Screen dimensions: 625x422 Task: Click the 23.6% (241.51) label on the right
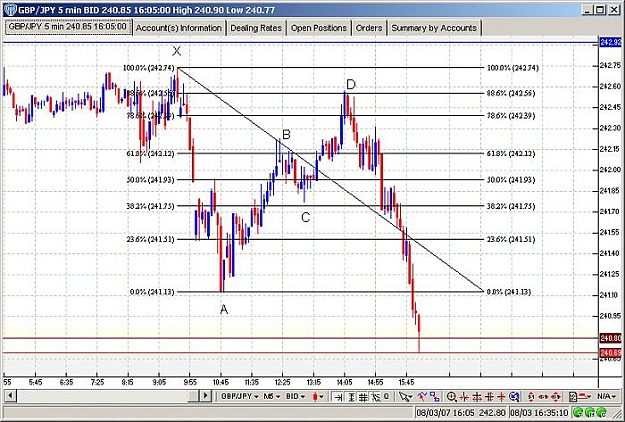[x=511, y=239]
